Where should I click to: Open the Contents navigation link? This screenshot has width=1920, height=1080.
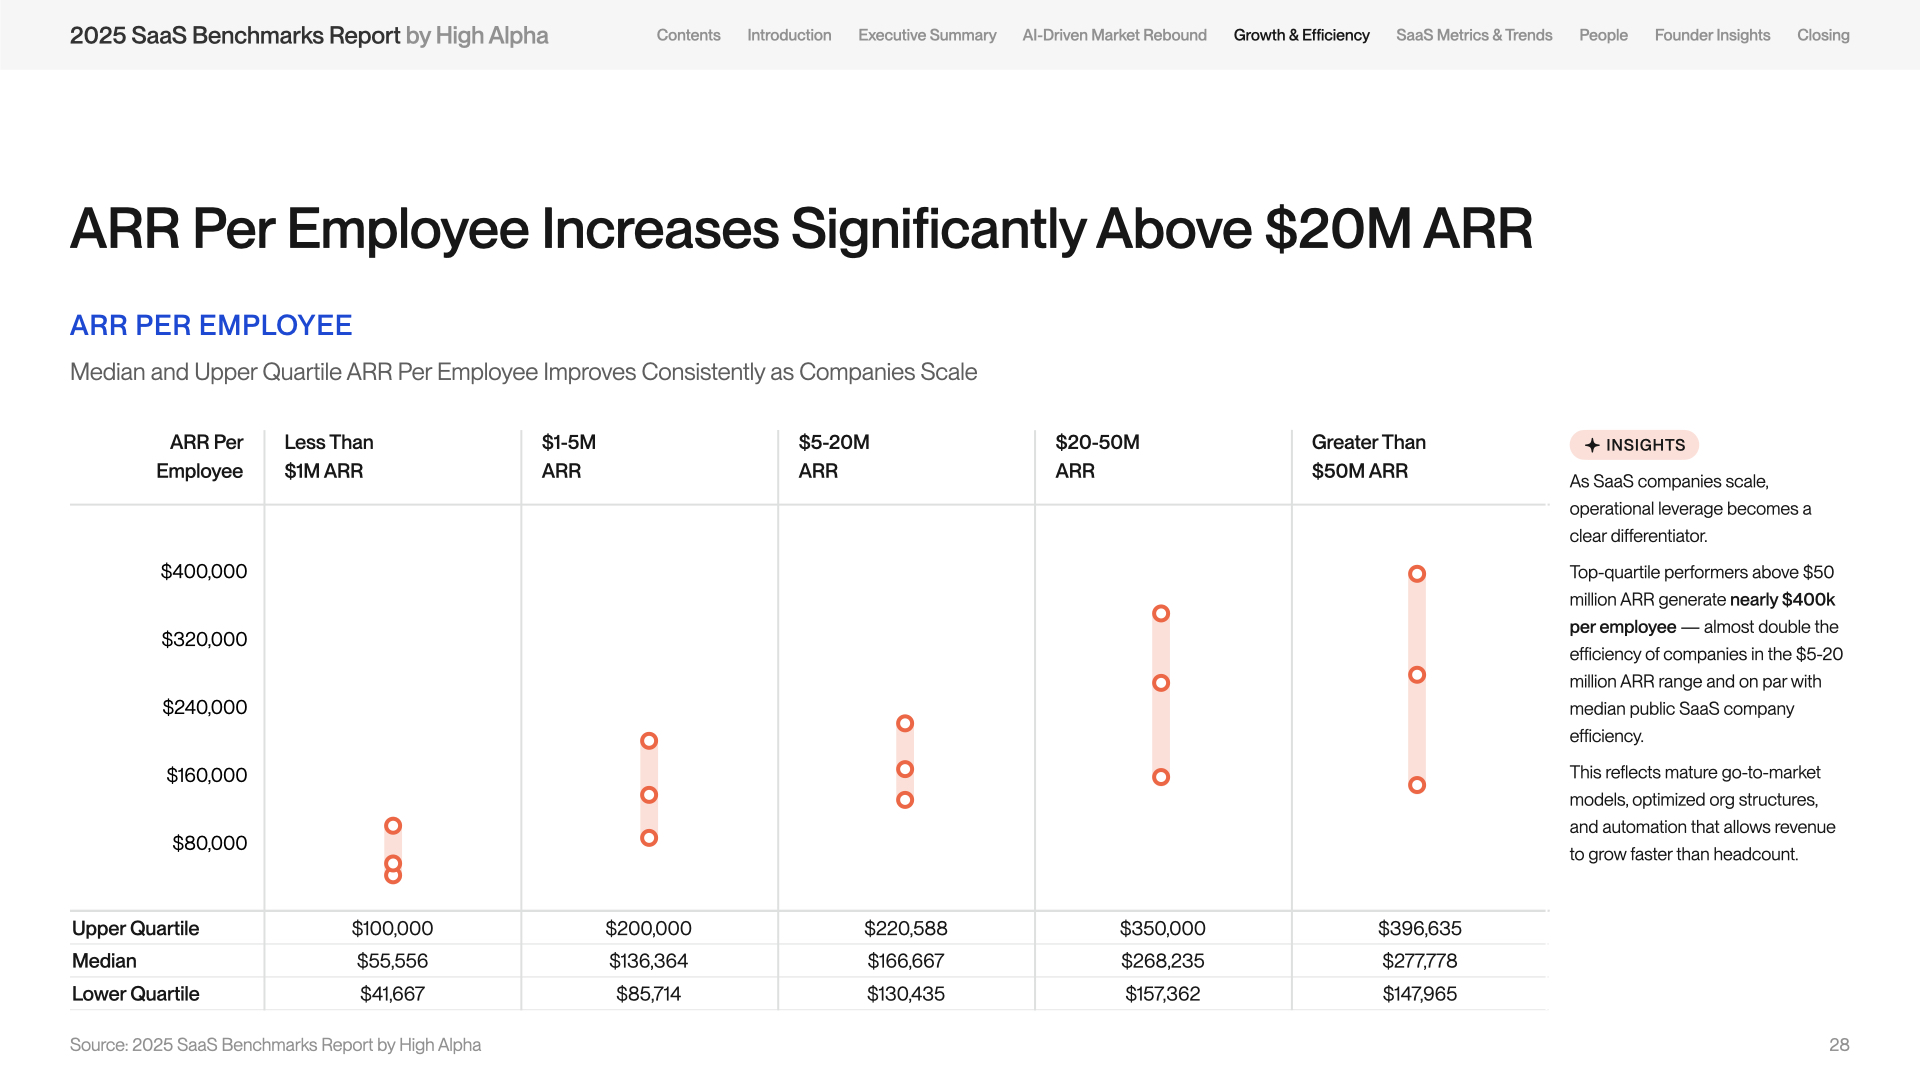click(x=688, y=35)
